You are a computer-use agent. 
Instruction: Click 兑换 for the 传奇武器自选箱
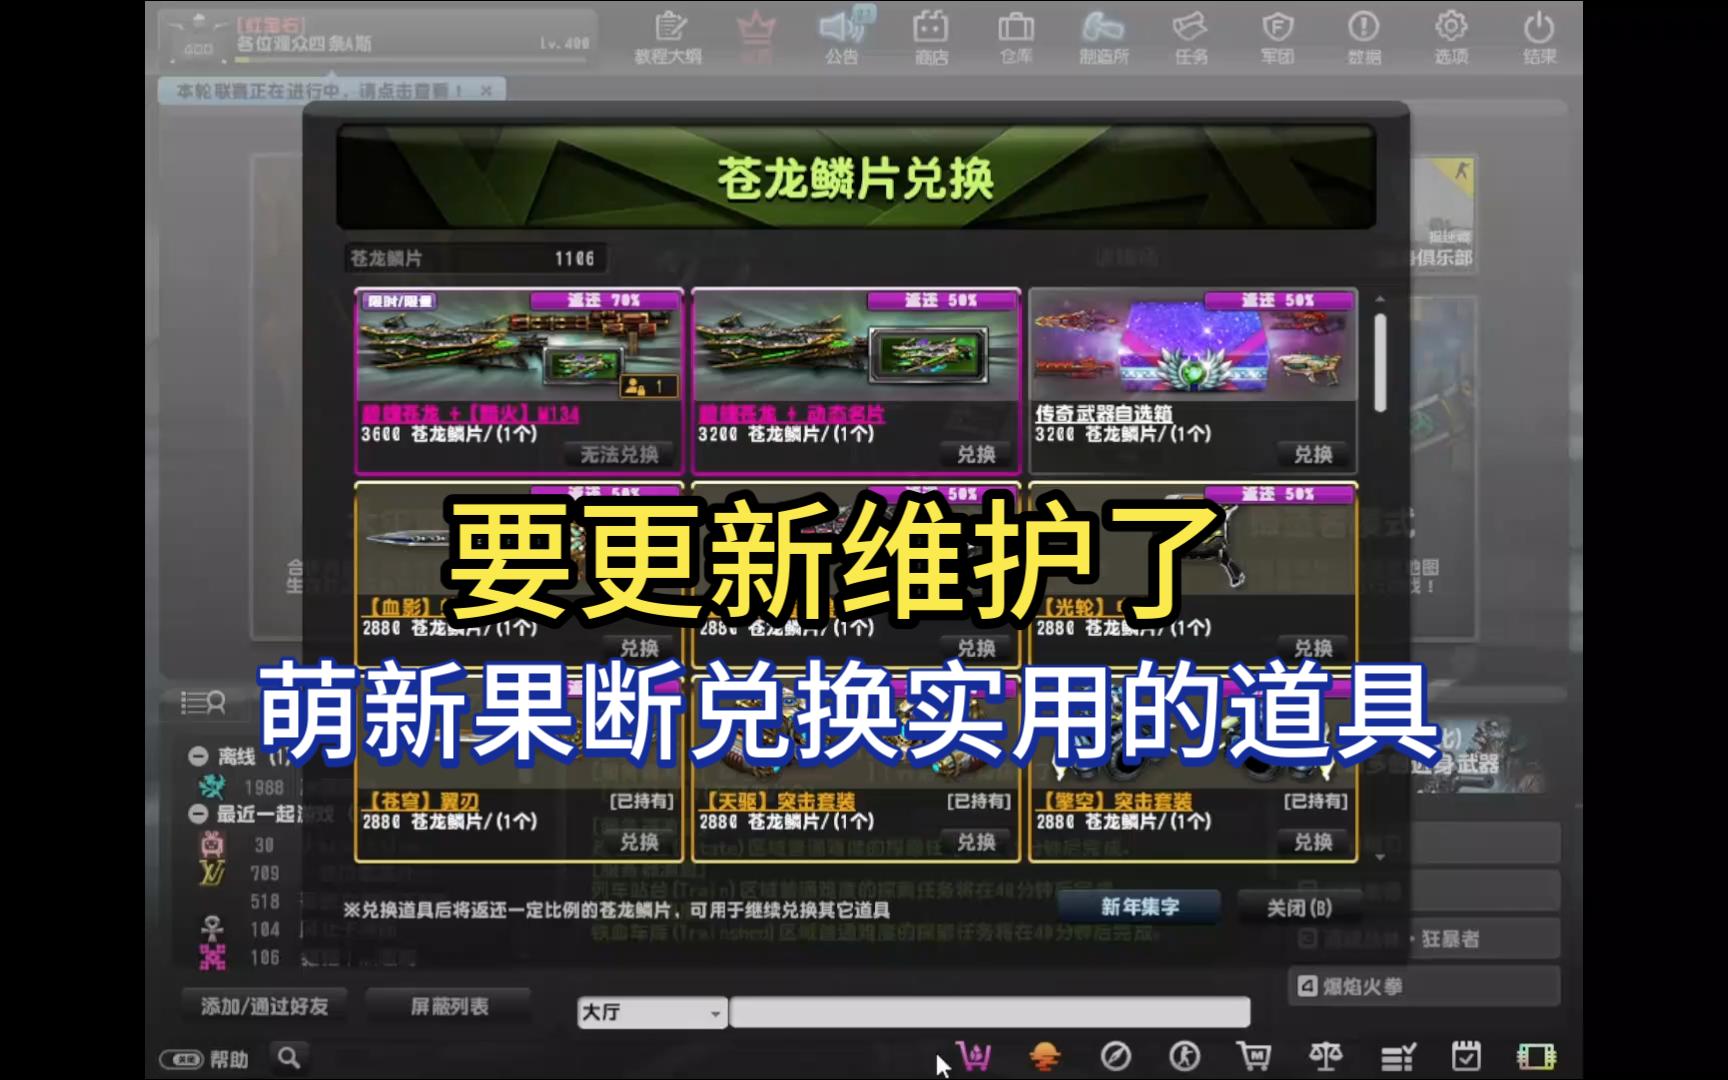click(1313, 455)
